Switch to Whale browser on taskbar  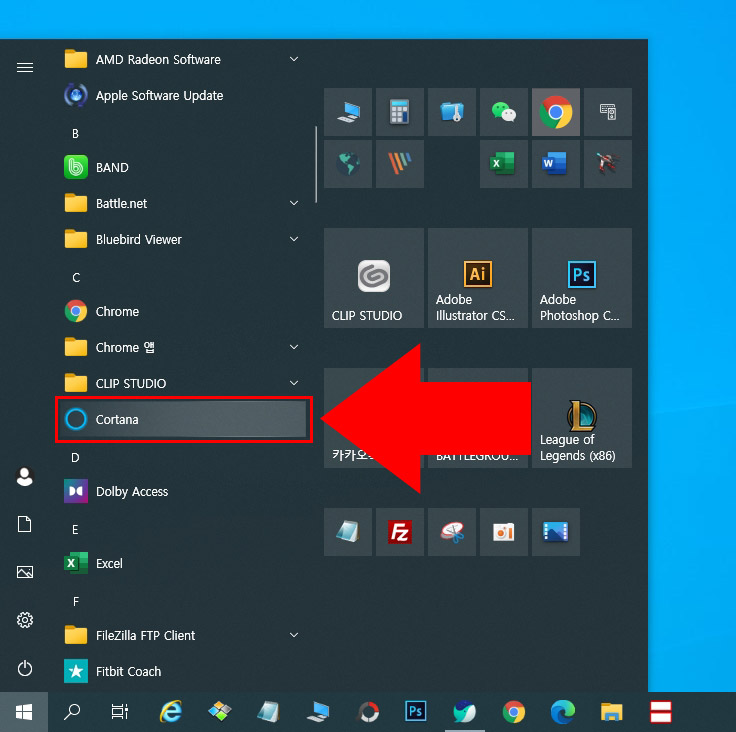coord(465,712)
